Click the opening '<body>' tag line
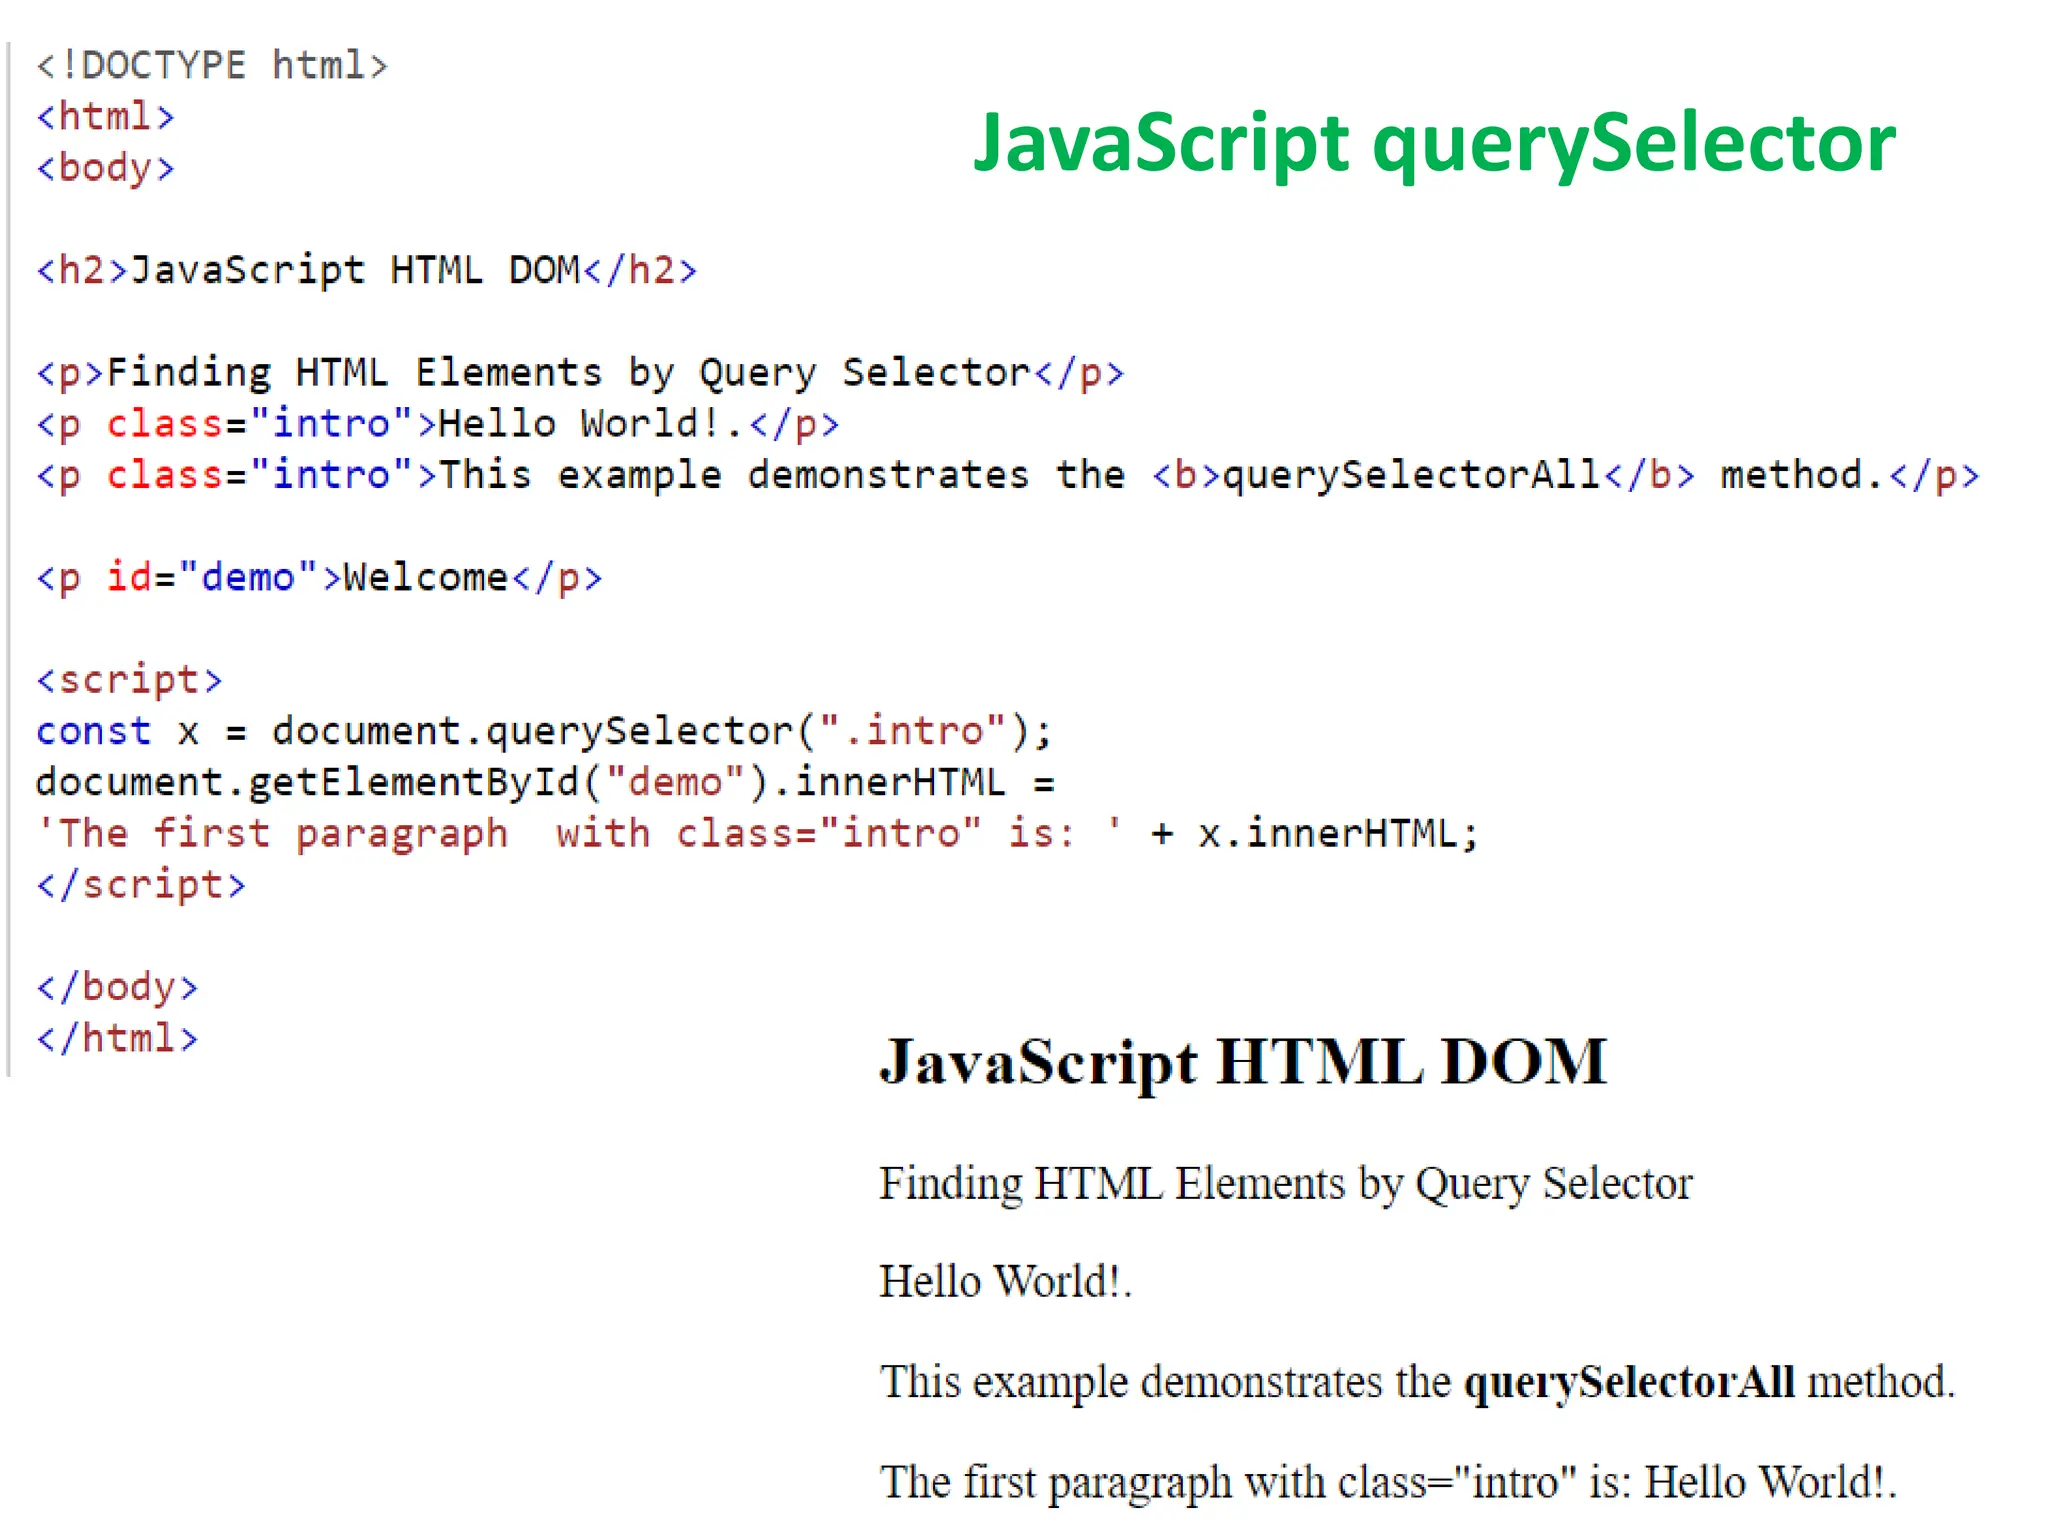This screenshot has width=2048, height=1536. click(106, 168)
